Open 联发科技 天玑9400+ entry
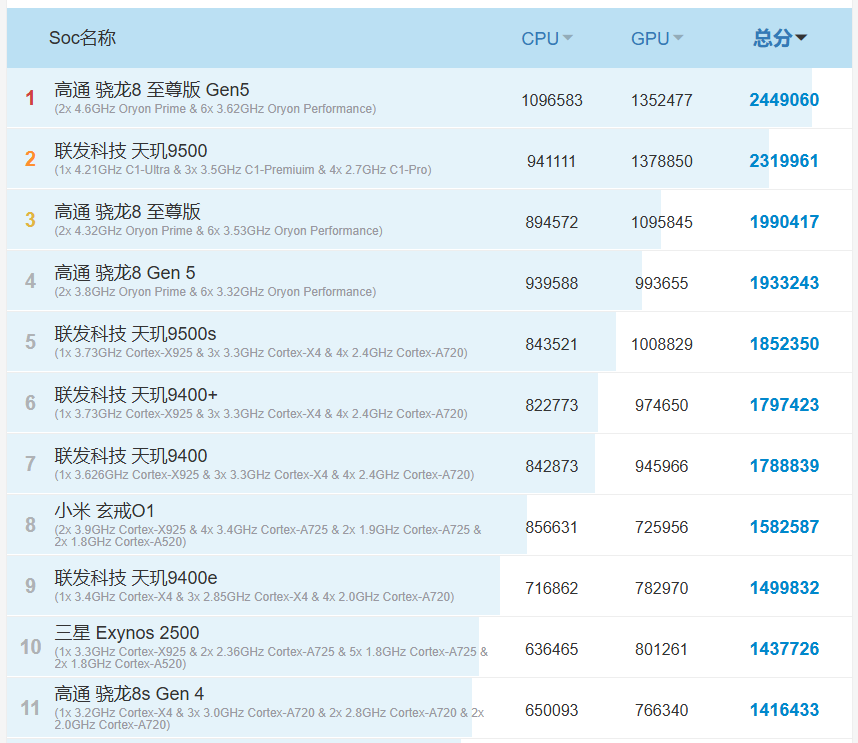The height and width of the screenshot is (743, 858). click(136, 394)
